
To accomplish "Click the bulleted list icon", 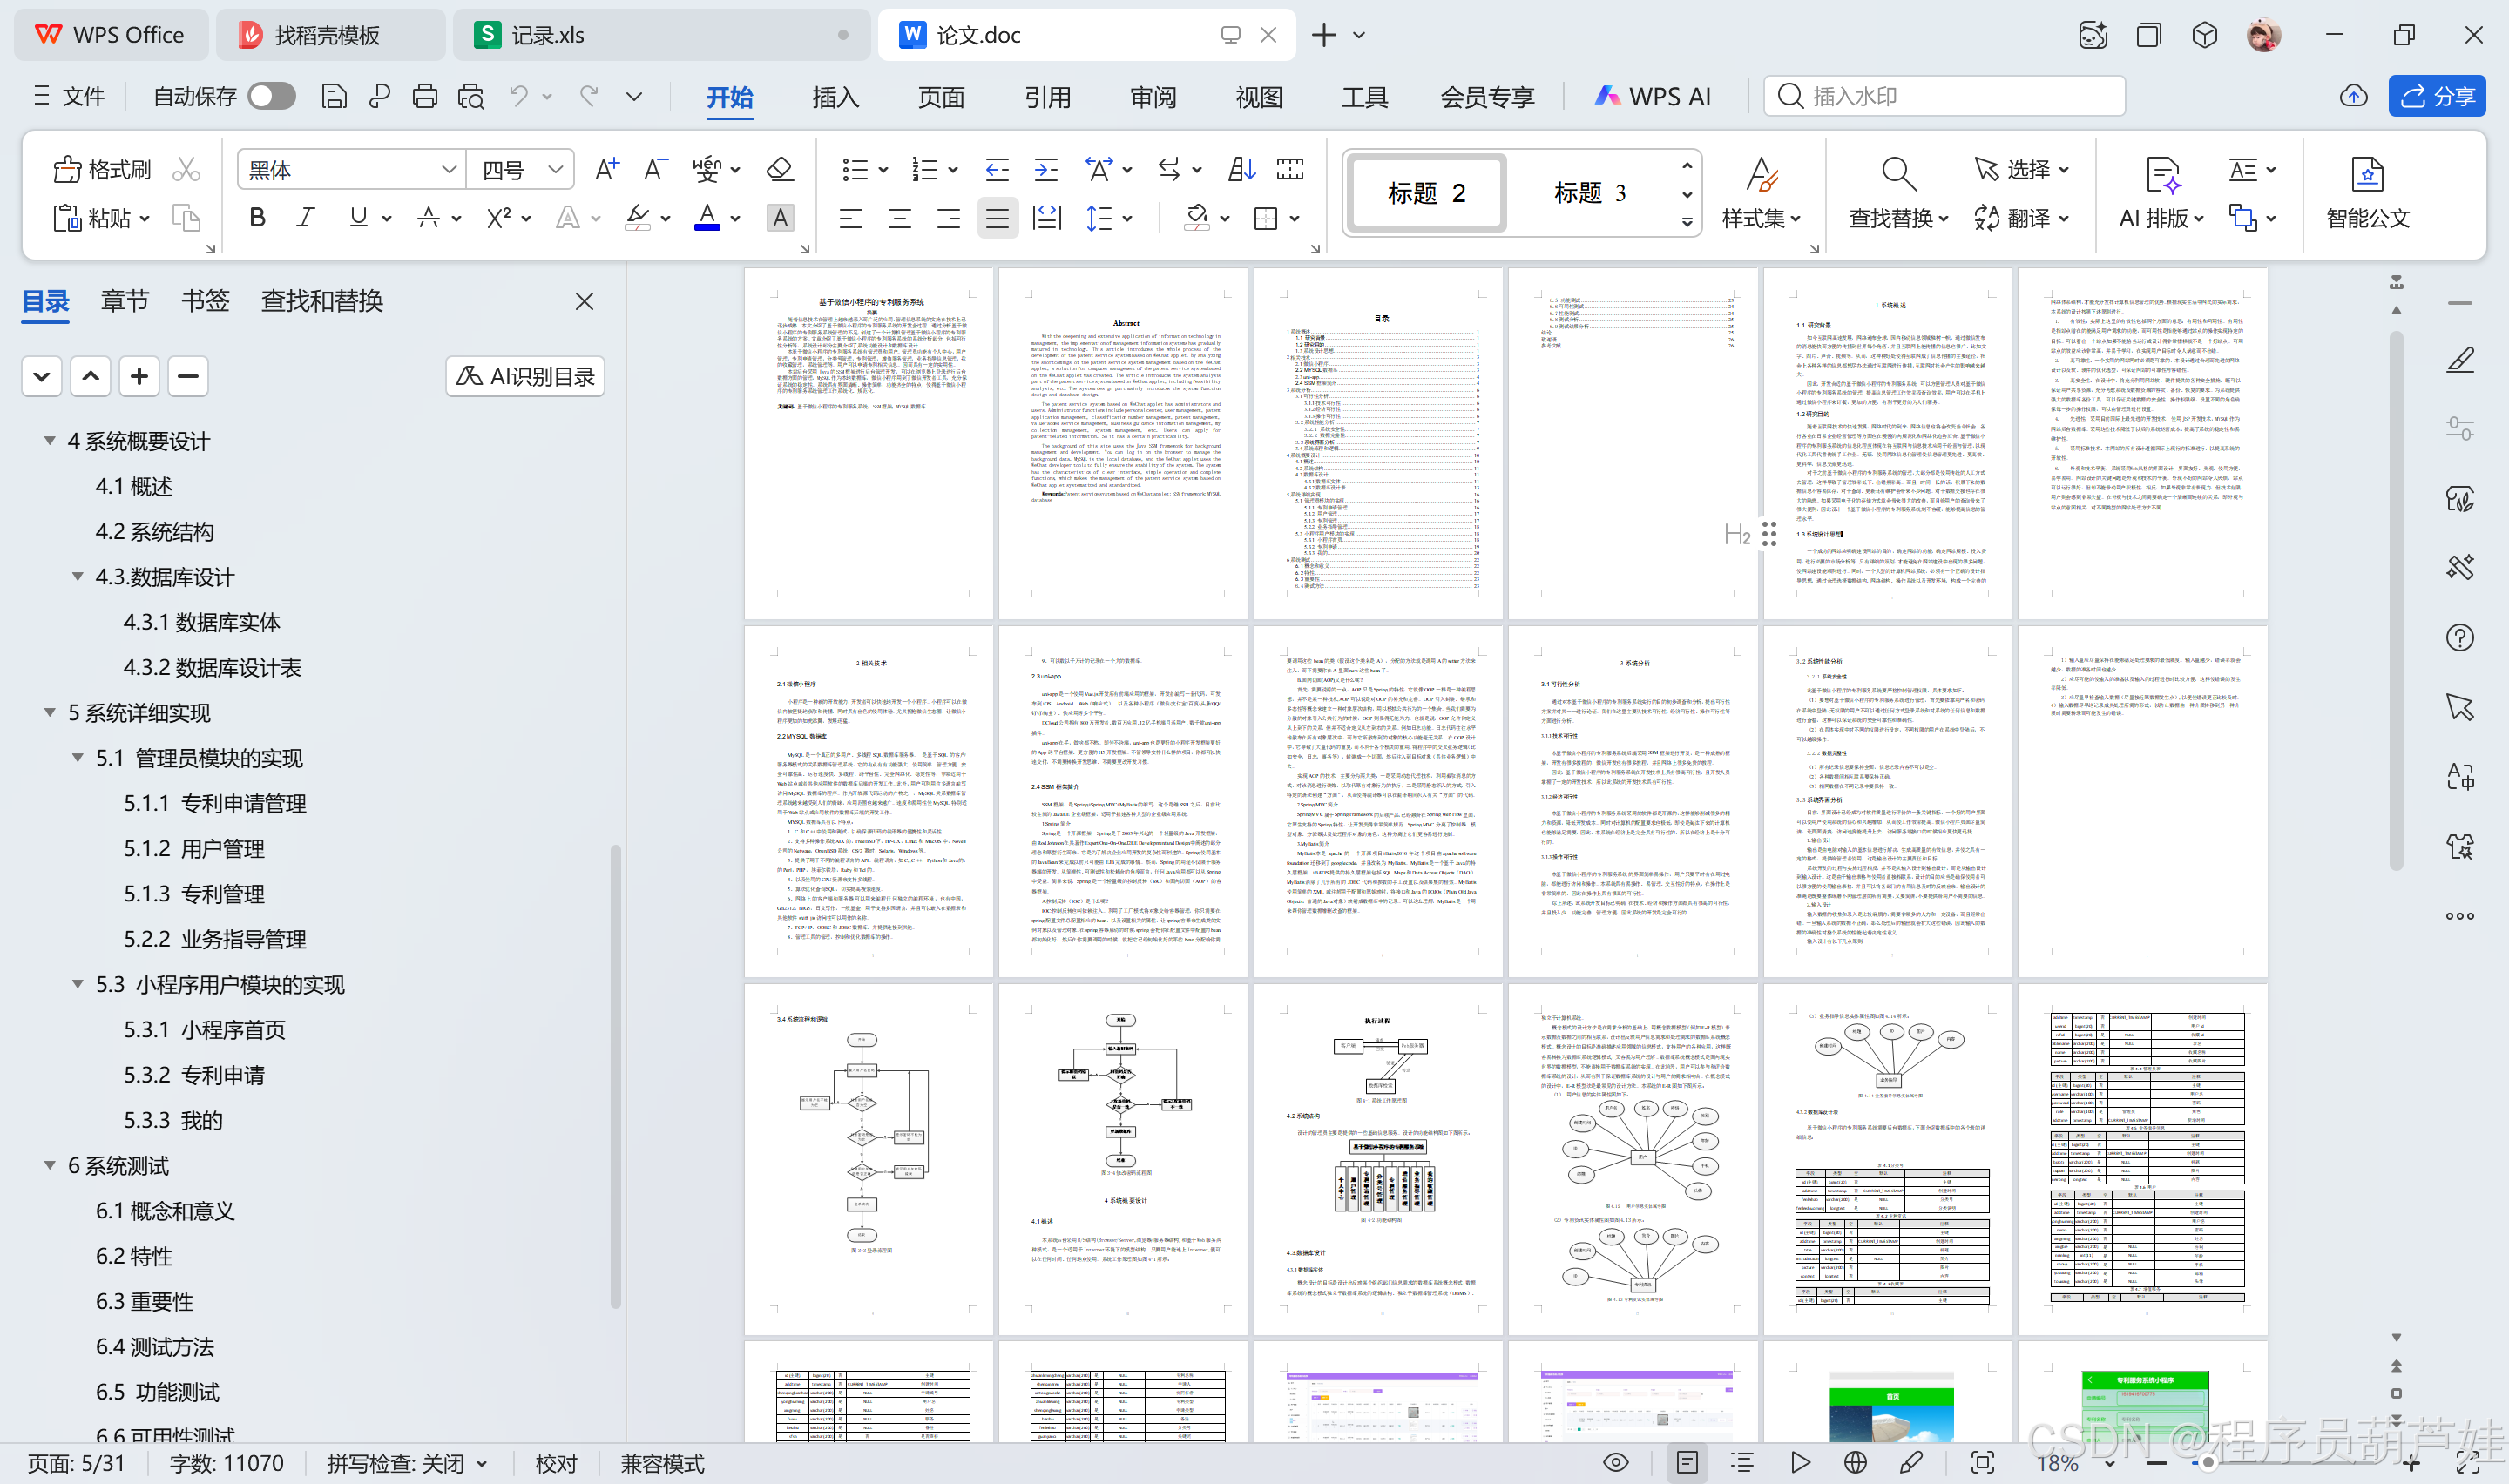I will click(855, 169).
